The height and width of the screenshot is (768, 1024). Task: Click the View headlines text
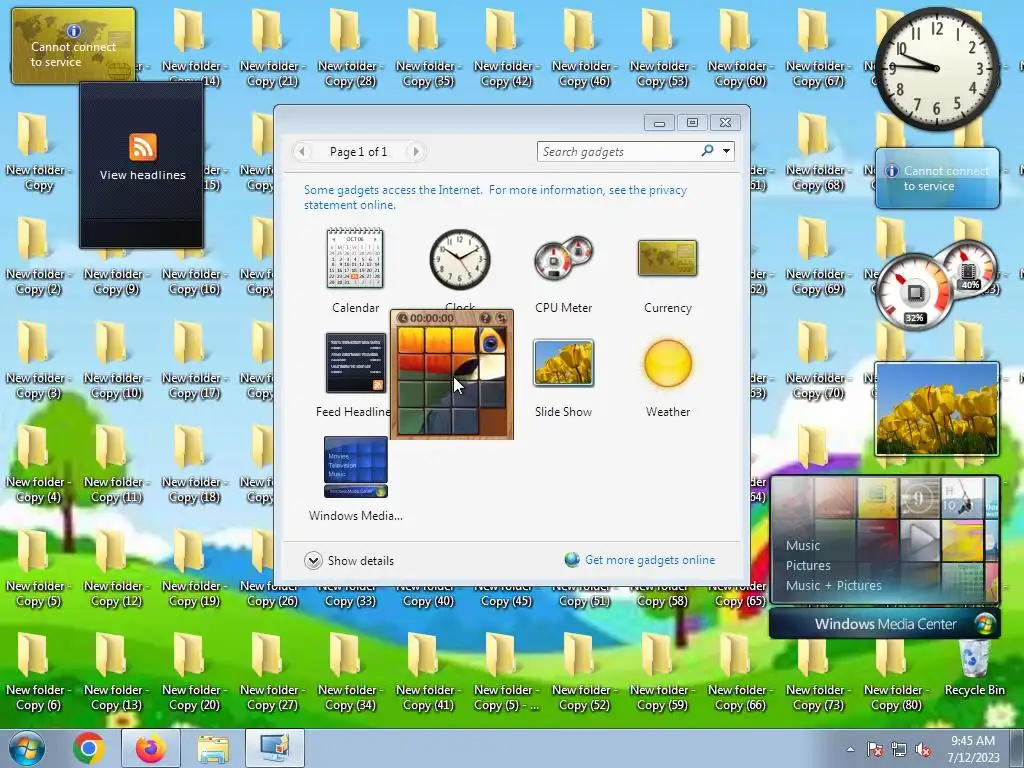142,175
